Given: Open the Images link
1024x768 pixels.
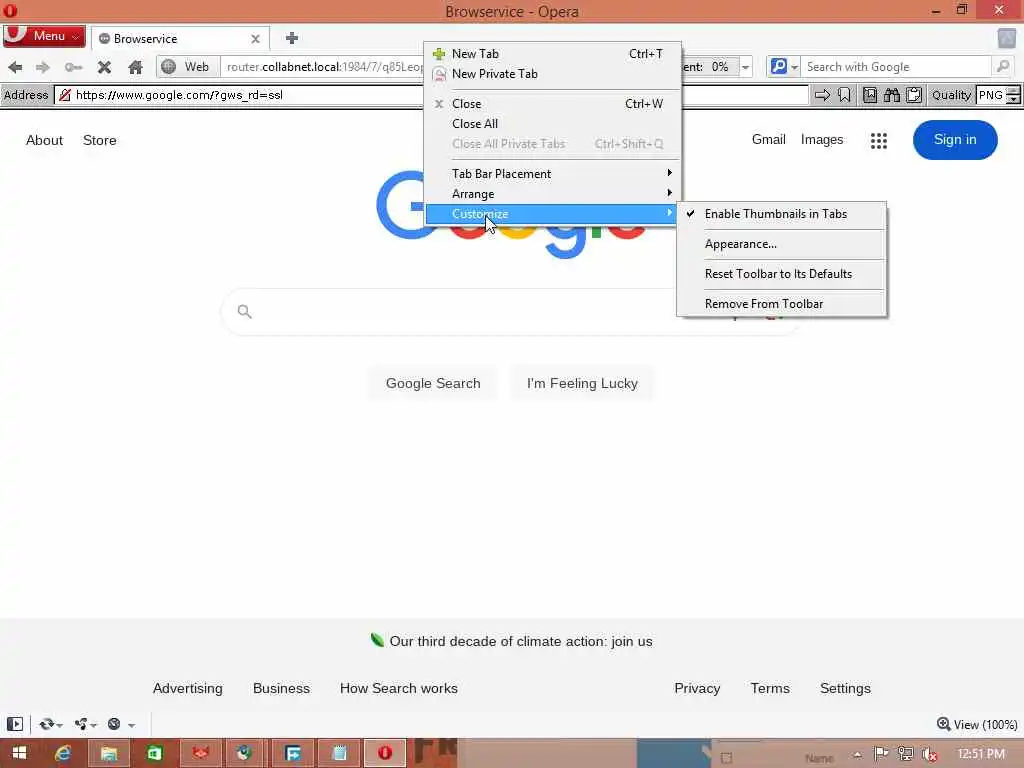Looking at the screenshot, I should 822,140.
